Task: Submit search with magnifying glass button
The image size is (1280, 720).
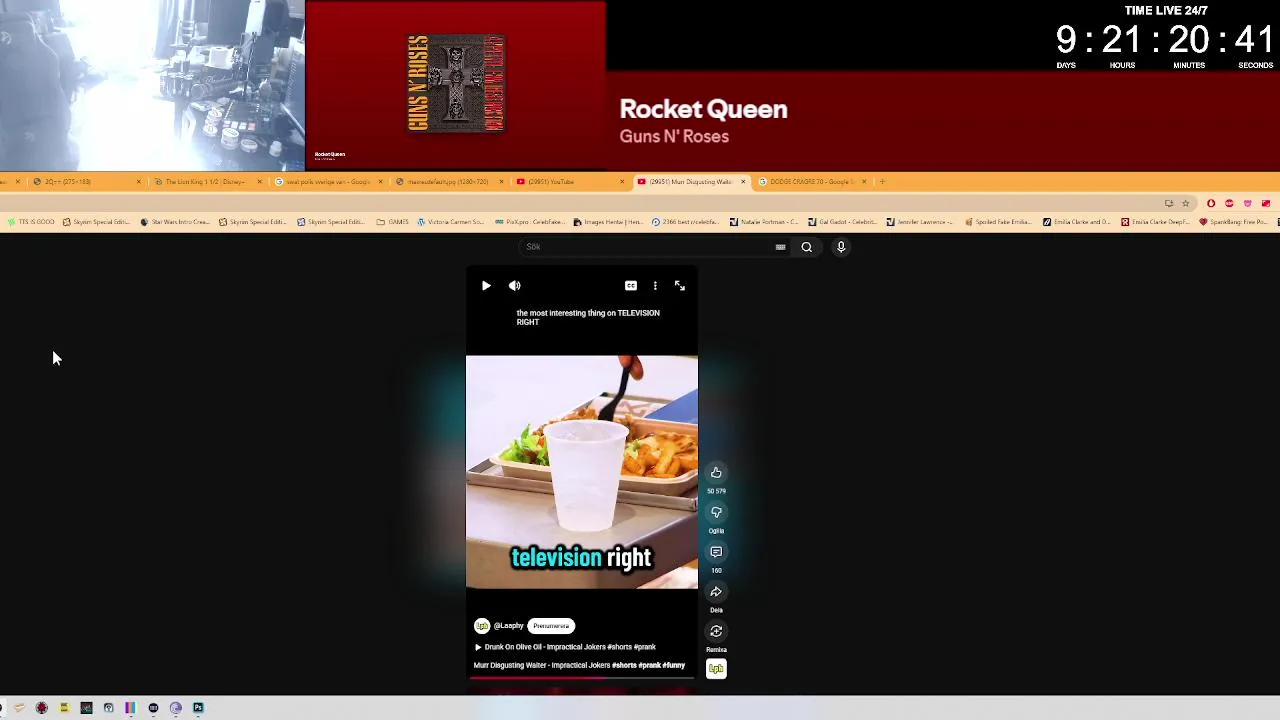Action: (x=806, y=247)
